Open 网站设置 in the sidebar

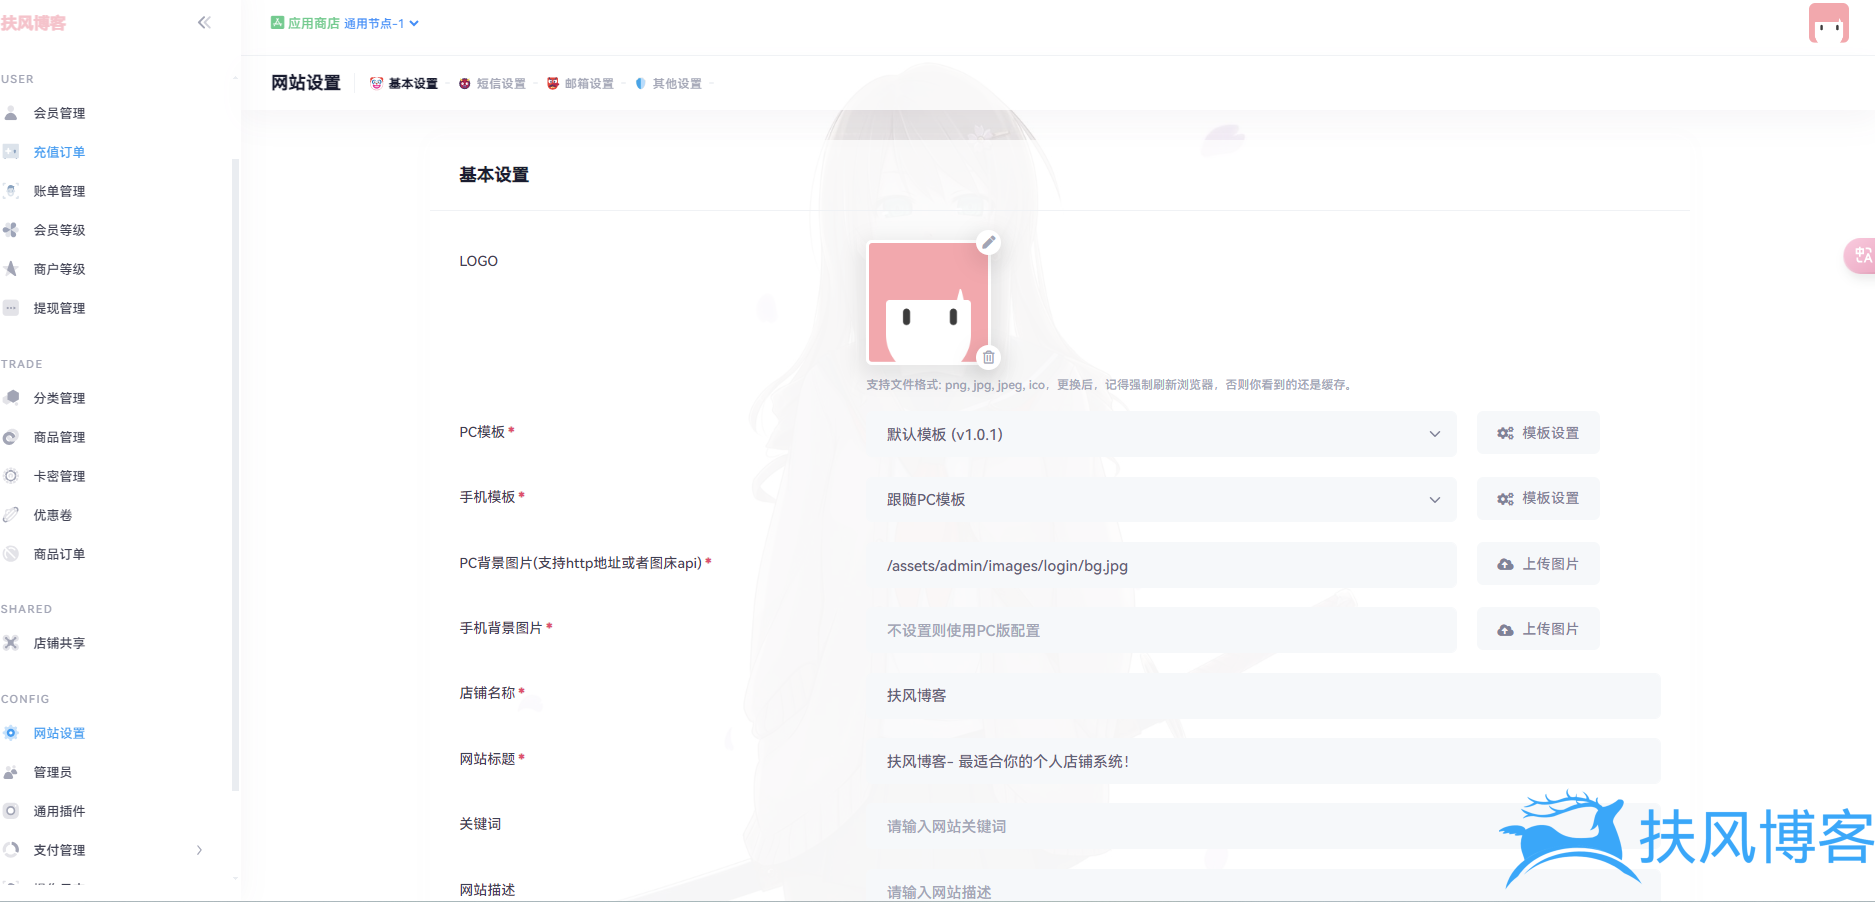click(59, 733)
